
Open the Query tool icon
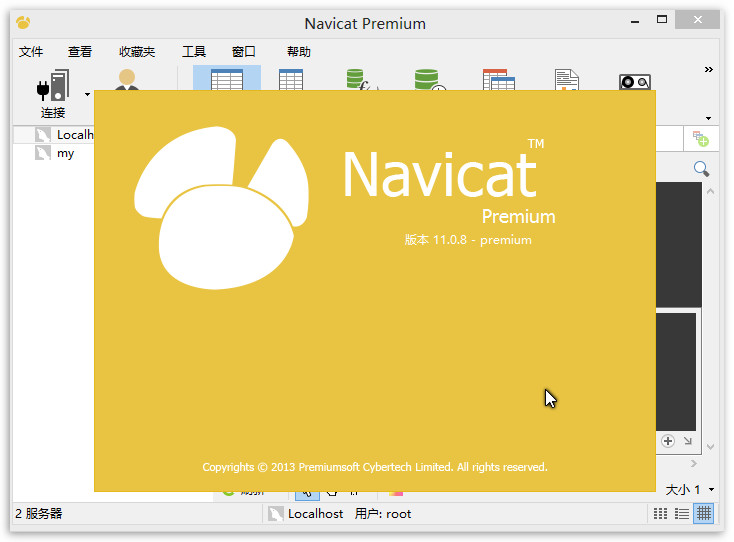tap(498, 80)
